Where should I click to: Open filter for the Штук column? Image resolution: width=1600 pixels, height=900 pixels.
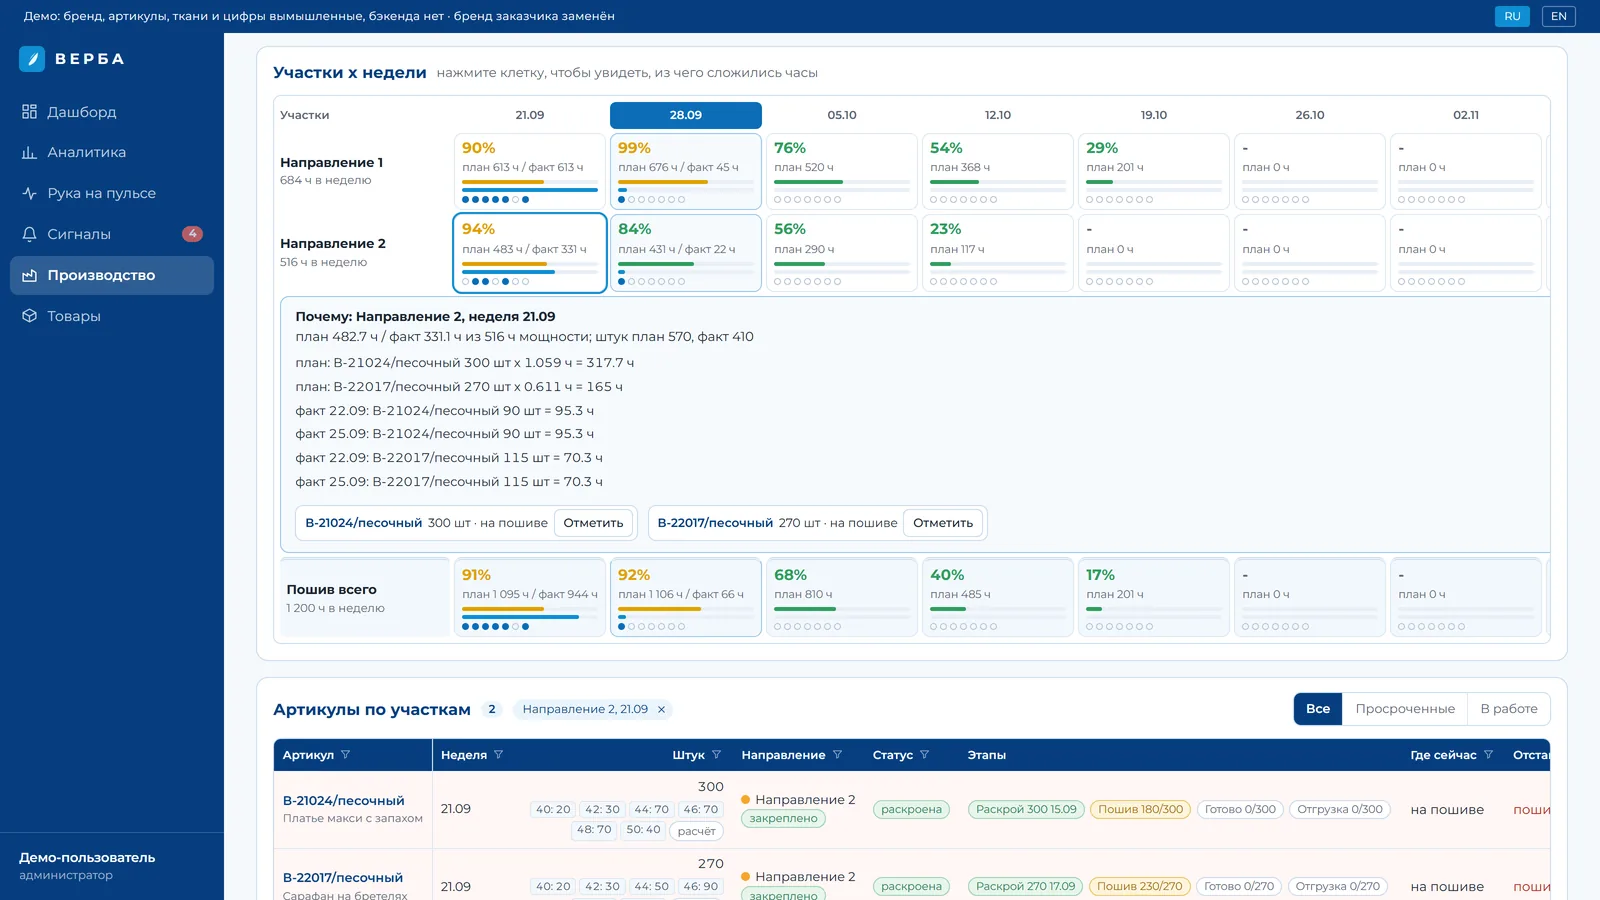coord(716,755)
